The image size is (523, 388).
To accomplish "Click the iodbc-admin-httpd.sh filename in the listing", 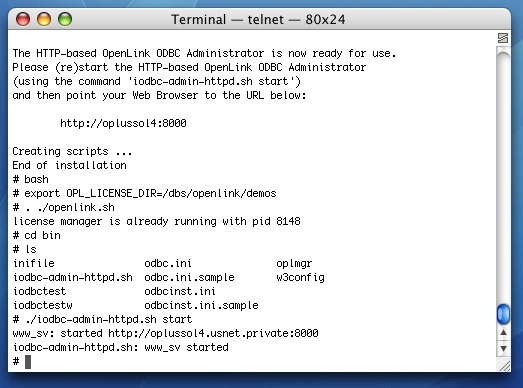I will click(x=73, y=278).
